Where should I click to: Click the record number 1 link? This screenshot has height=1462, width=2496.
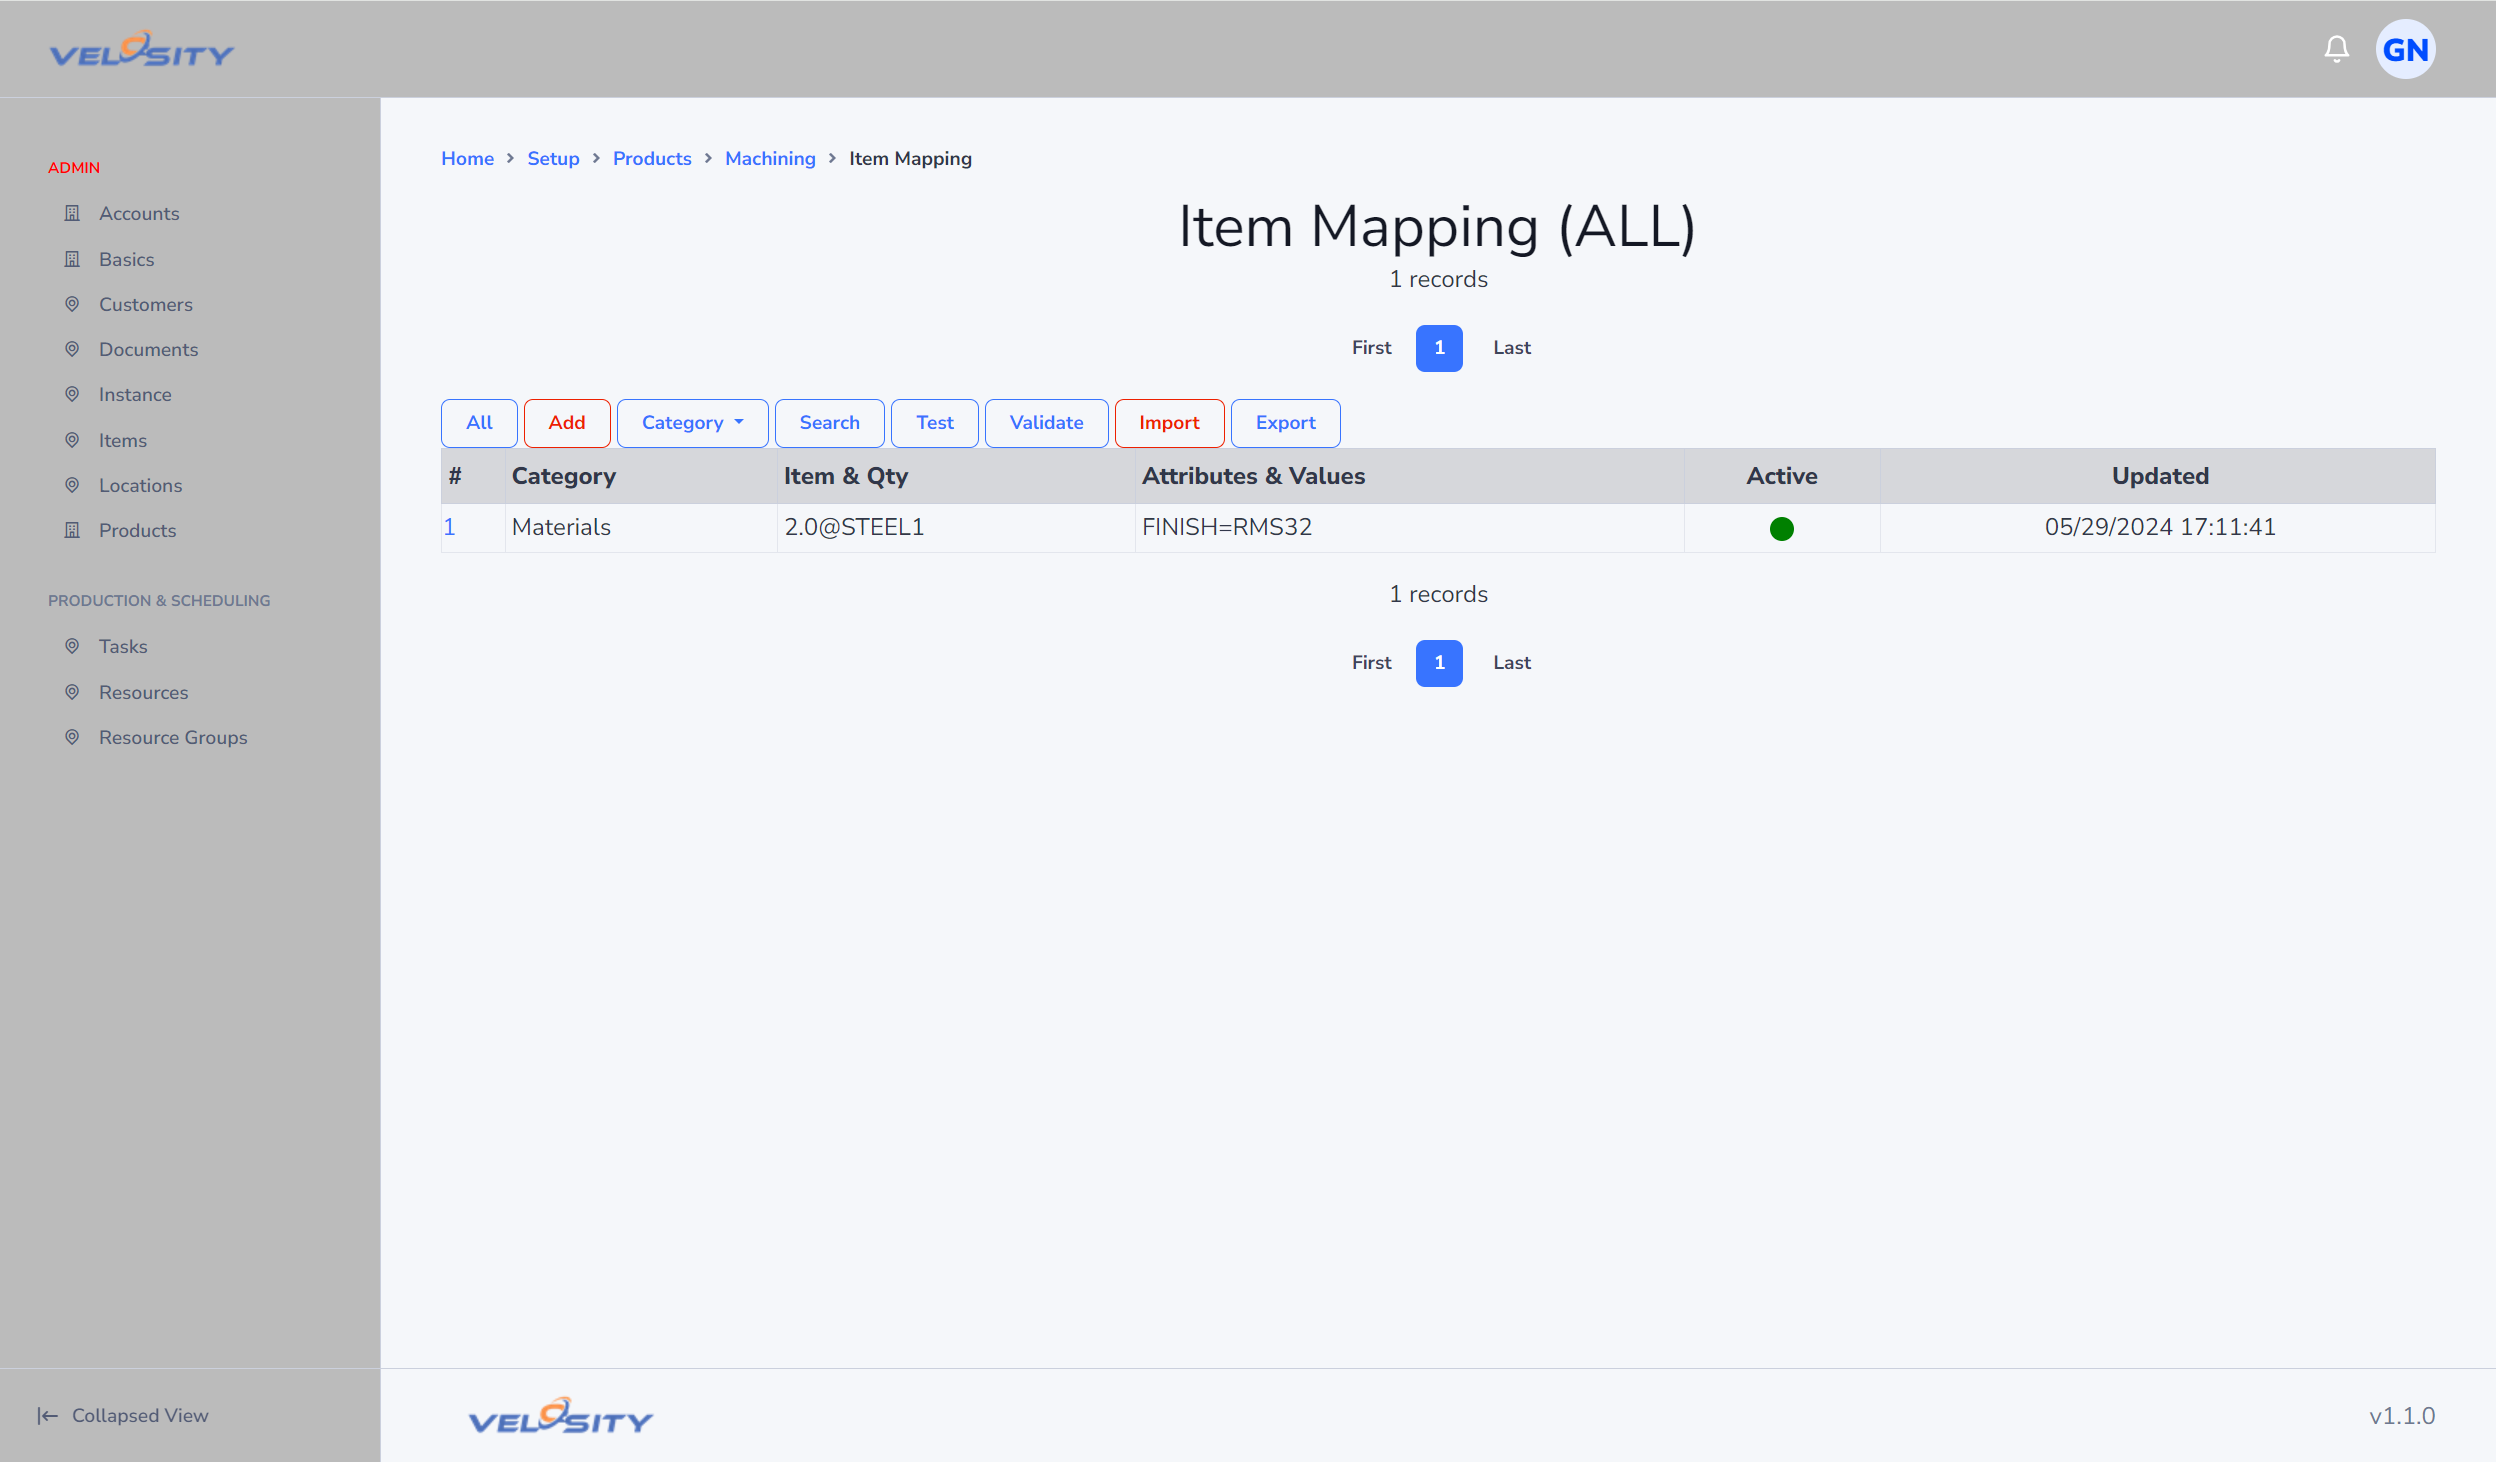(x=451, y=527)
